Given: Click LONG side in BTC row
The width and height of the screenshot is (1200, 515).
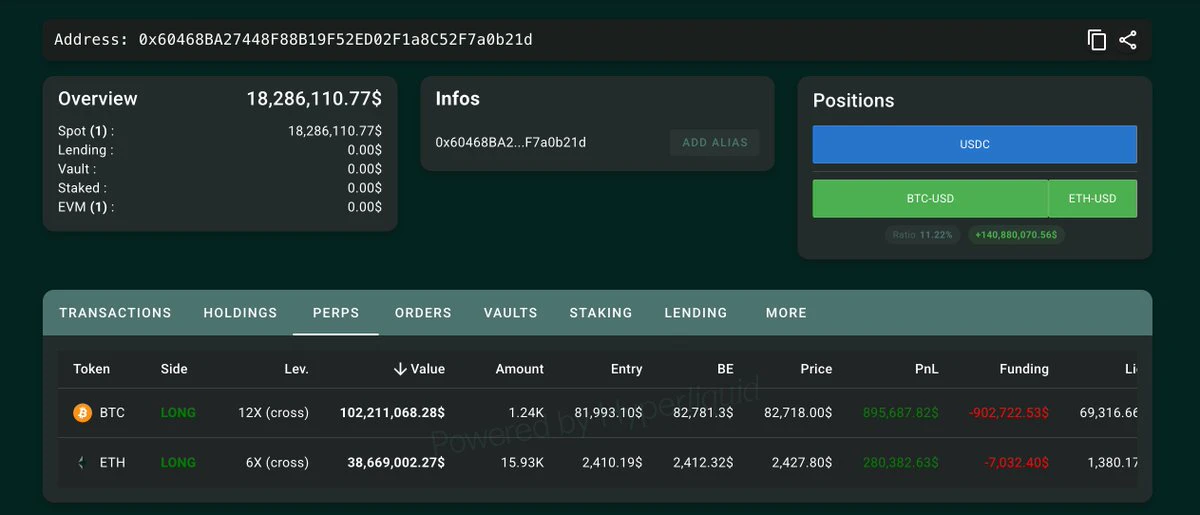Looking at the screenshot, I should 178,412.
